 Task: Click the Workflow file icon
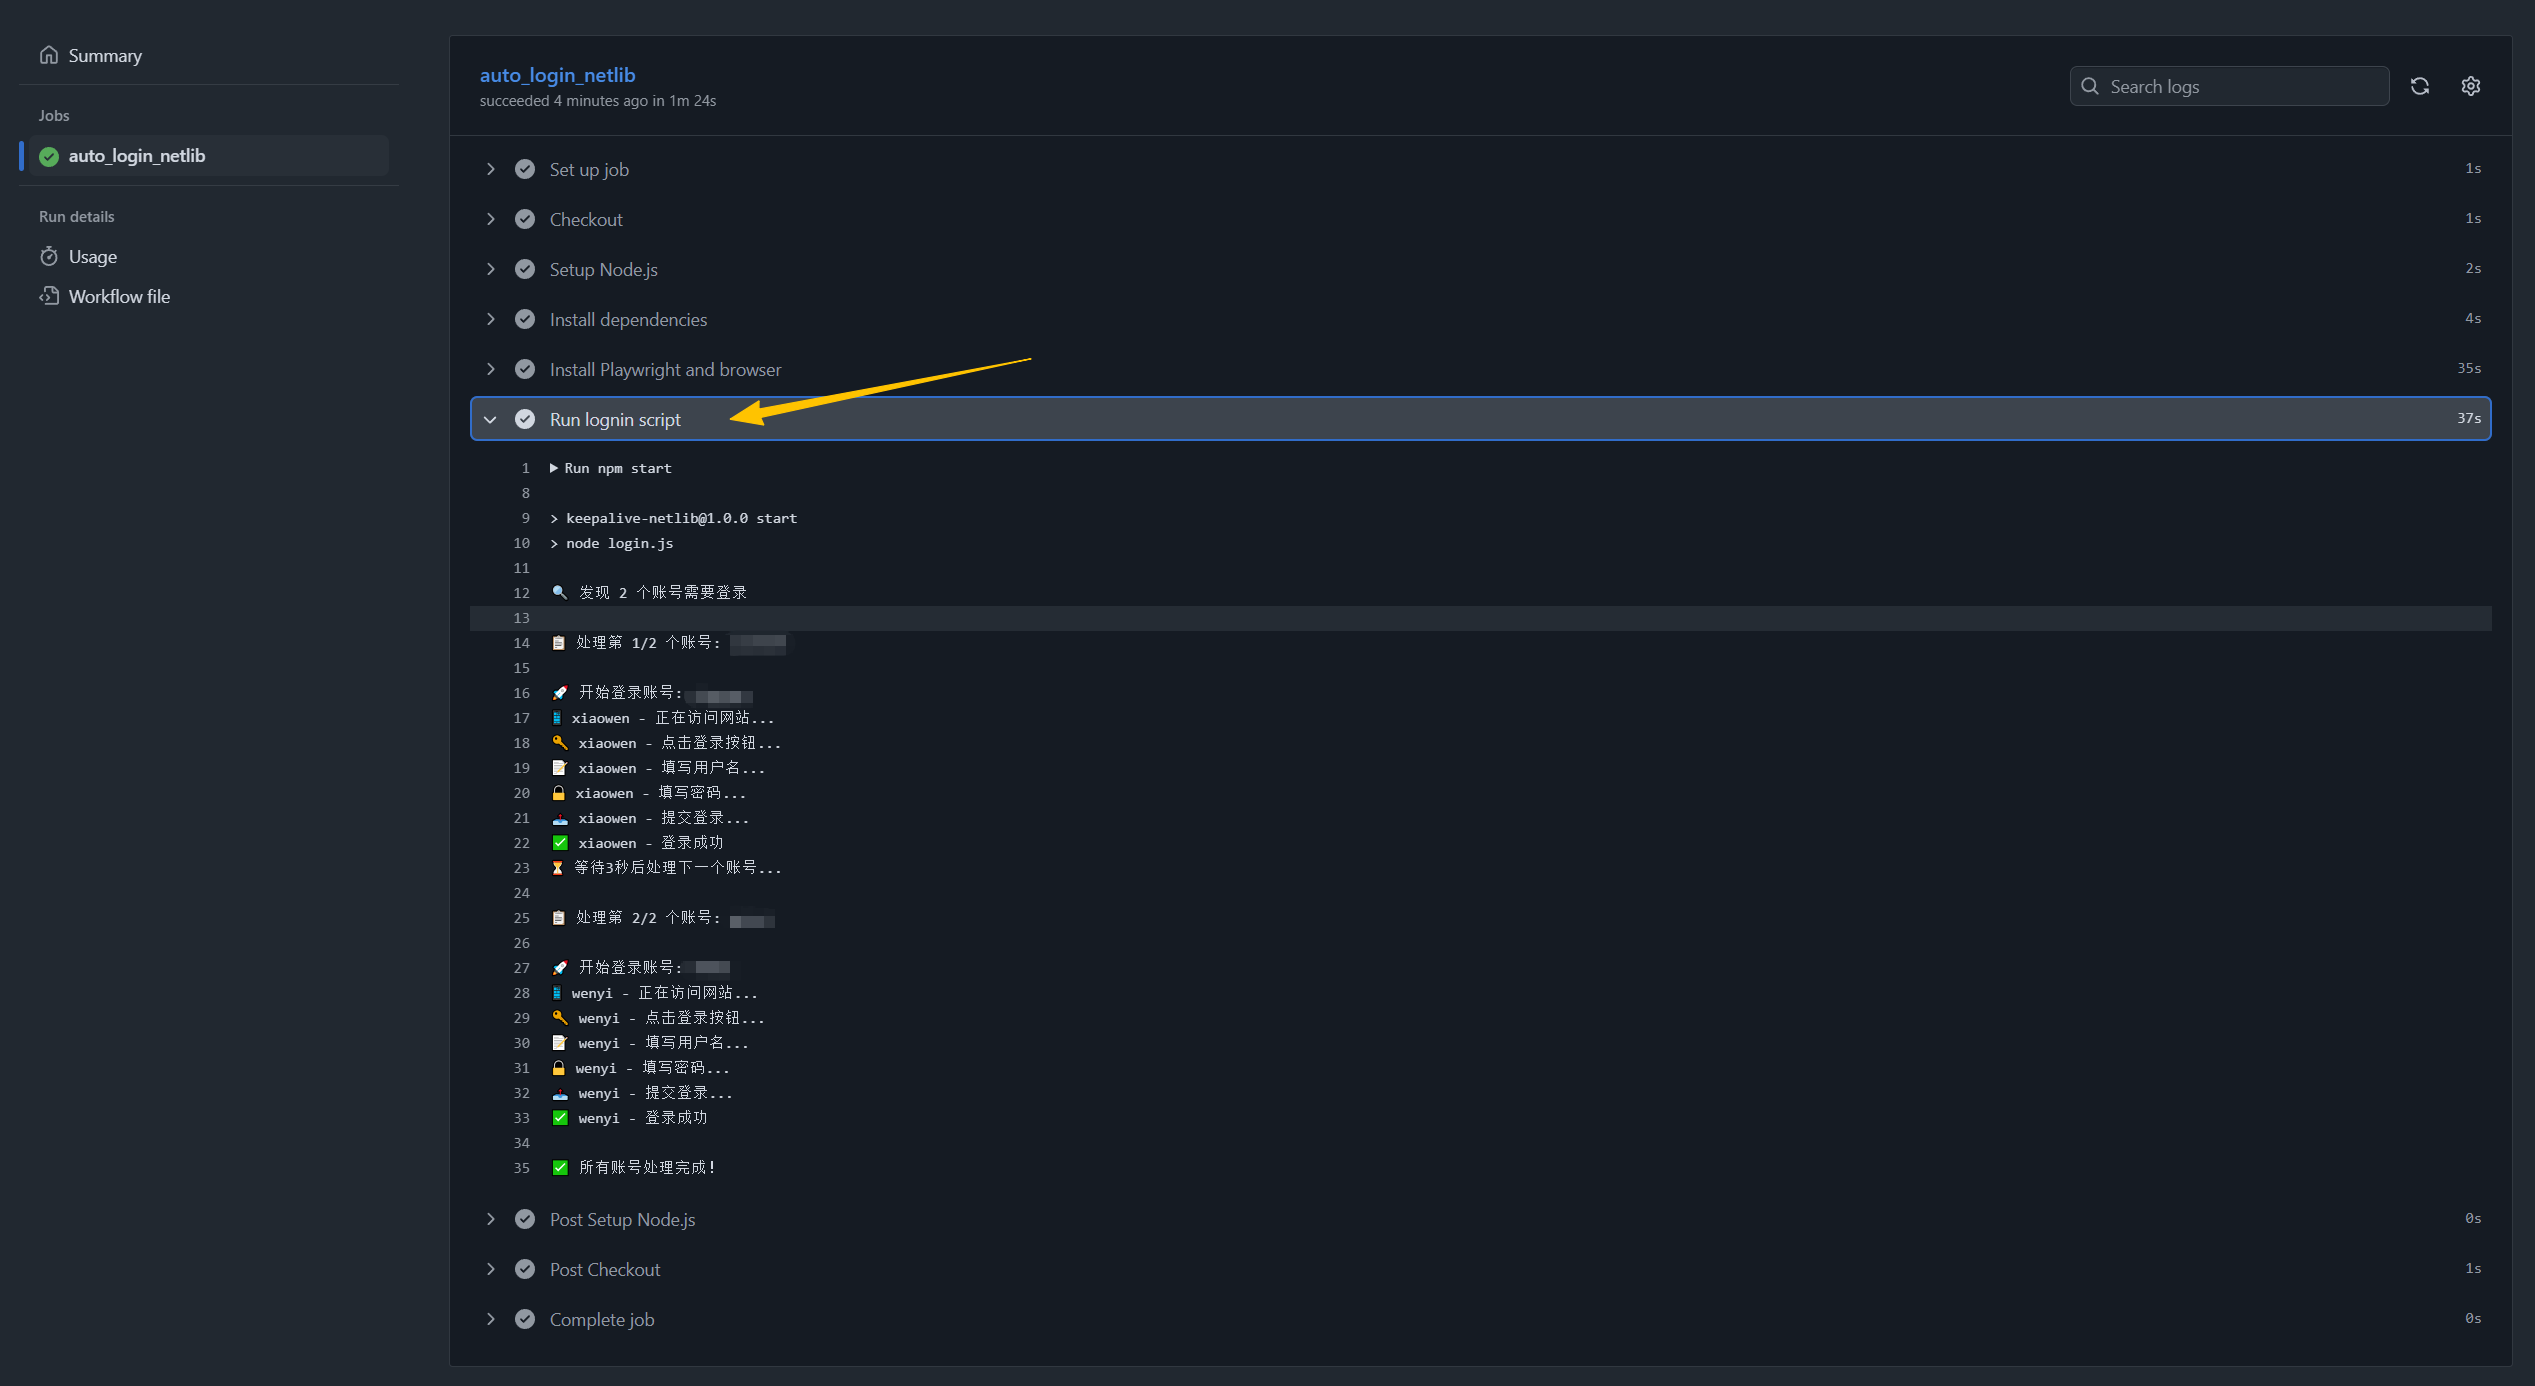48,296
